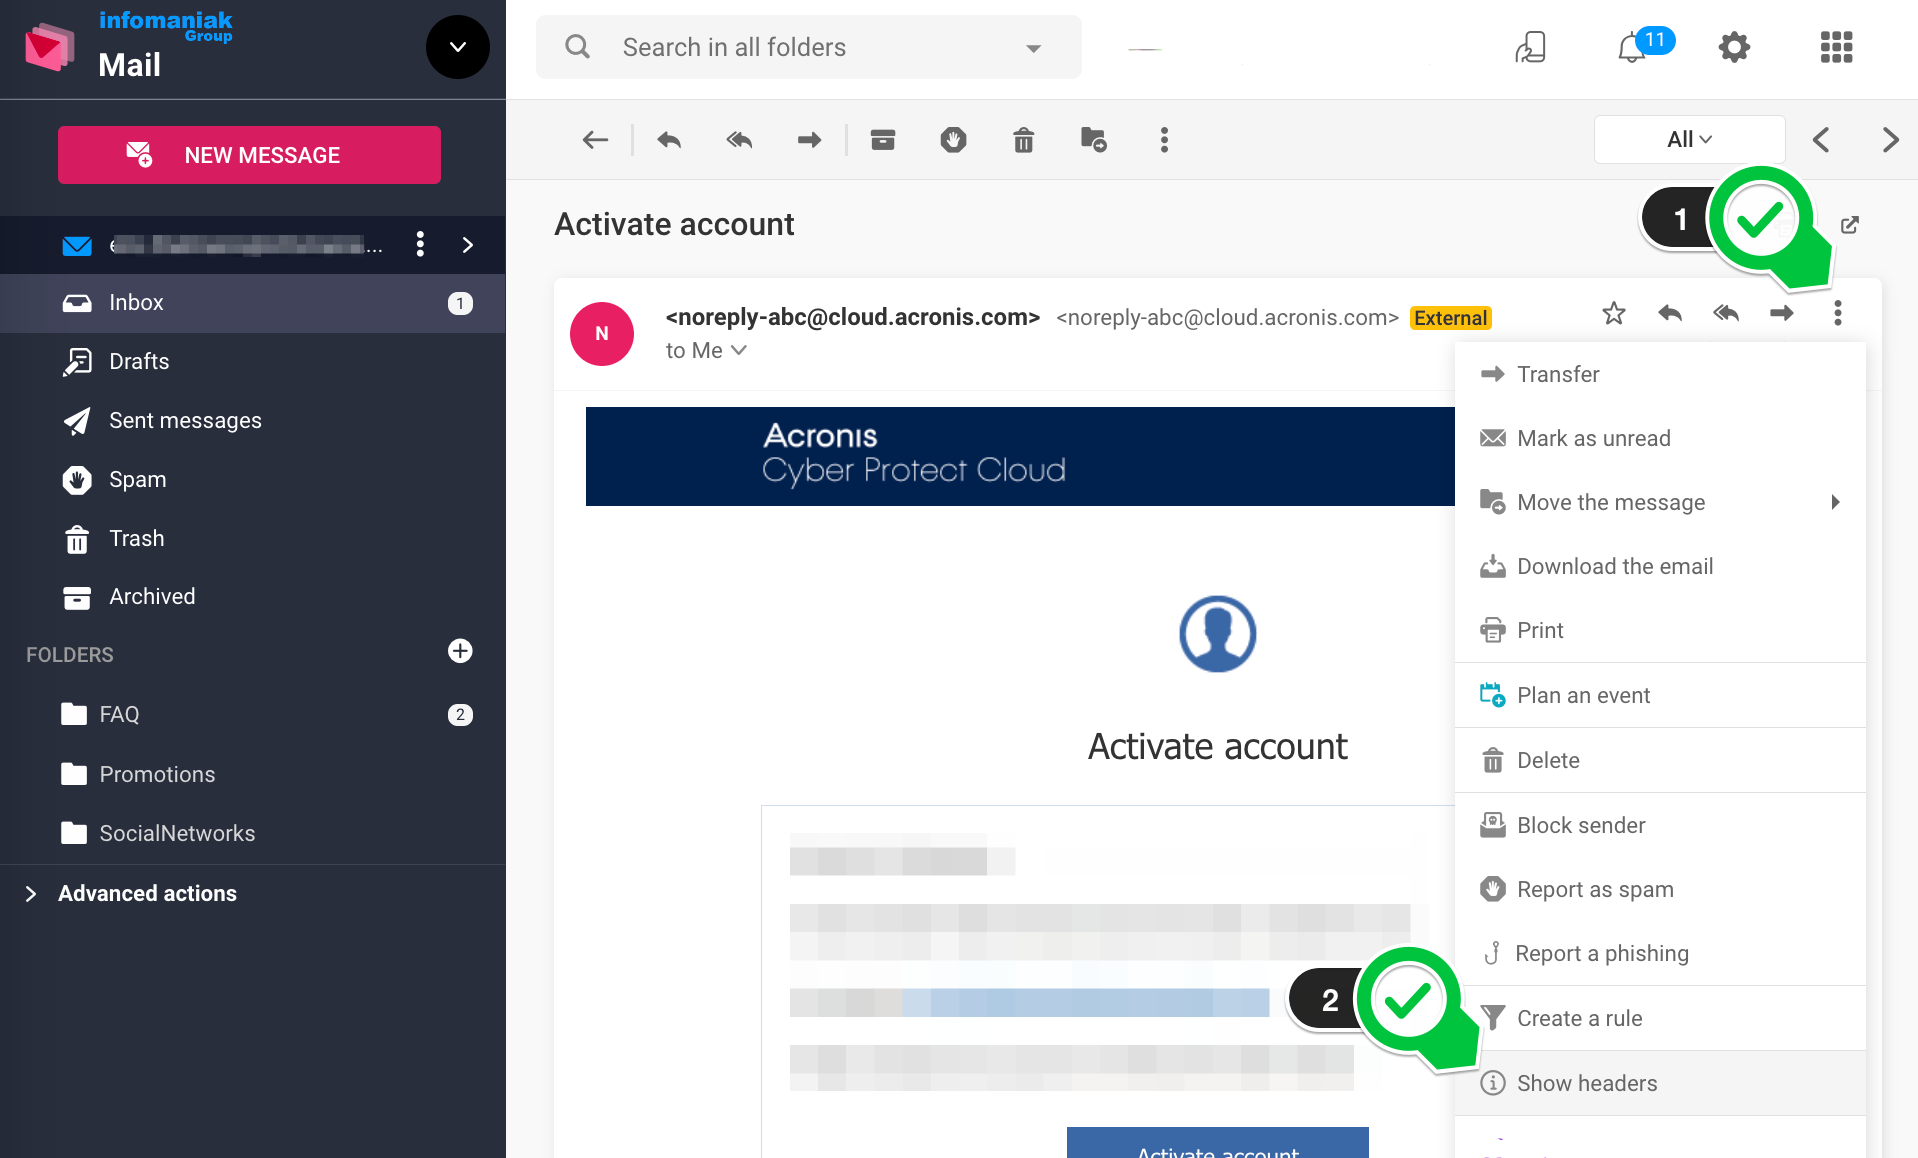Open the settings gear

(1734, 47)
